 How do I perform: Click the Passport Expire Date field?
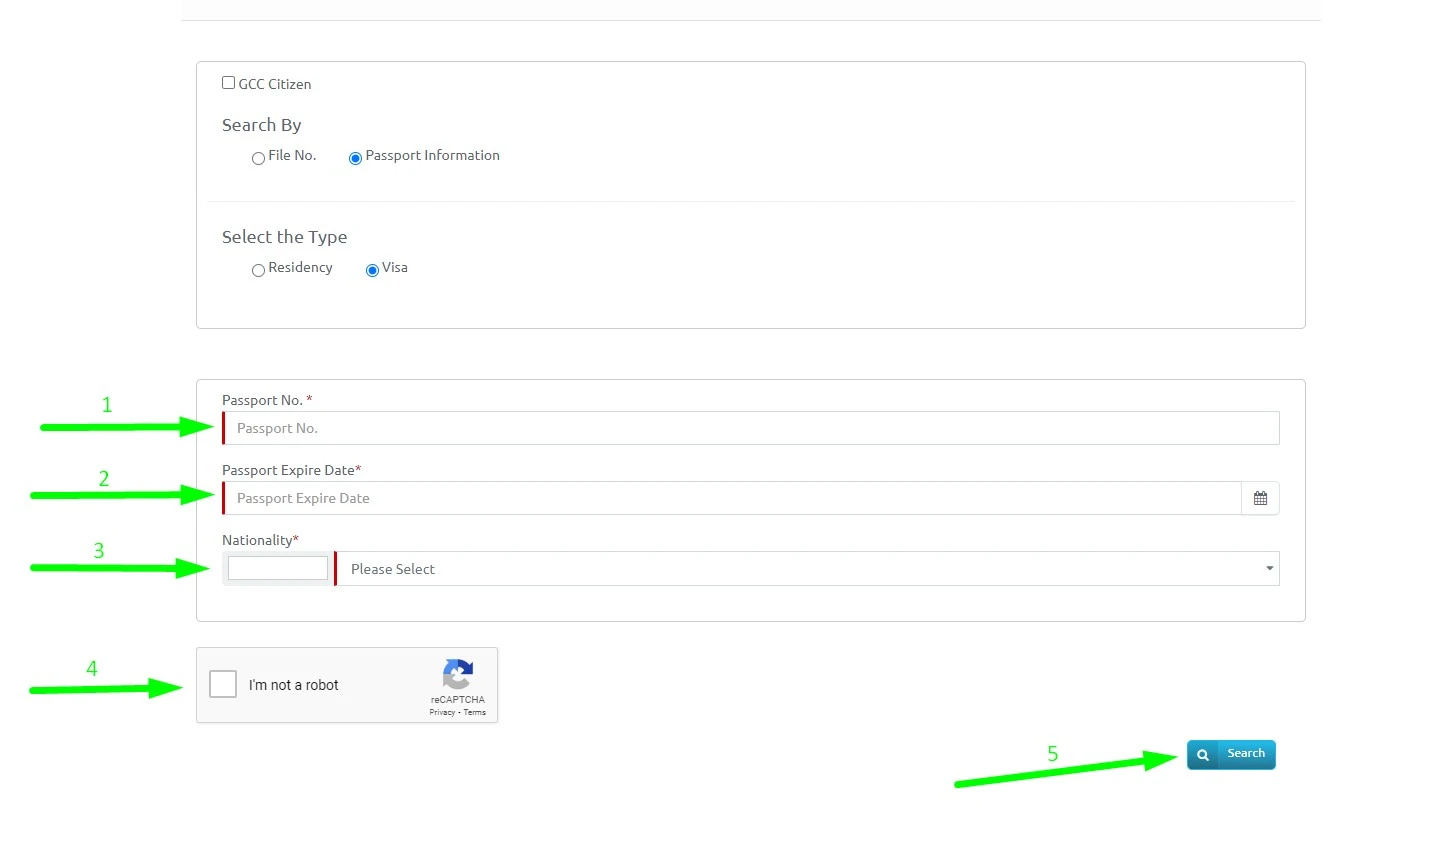click(x=731, y=498)
